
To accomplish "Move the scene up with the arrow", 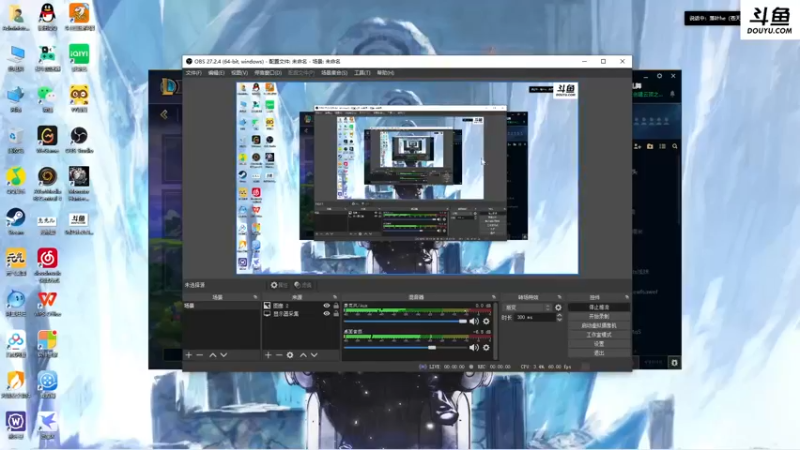I will click(x=213, y=355).
